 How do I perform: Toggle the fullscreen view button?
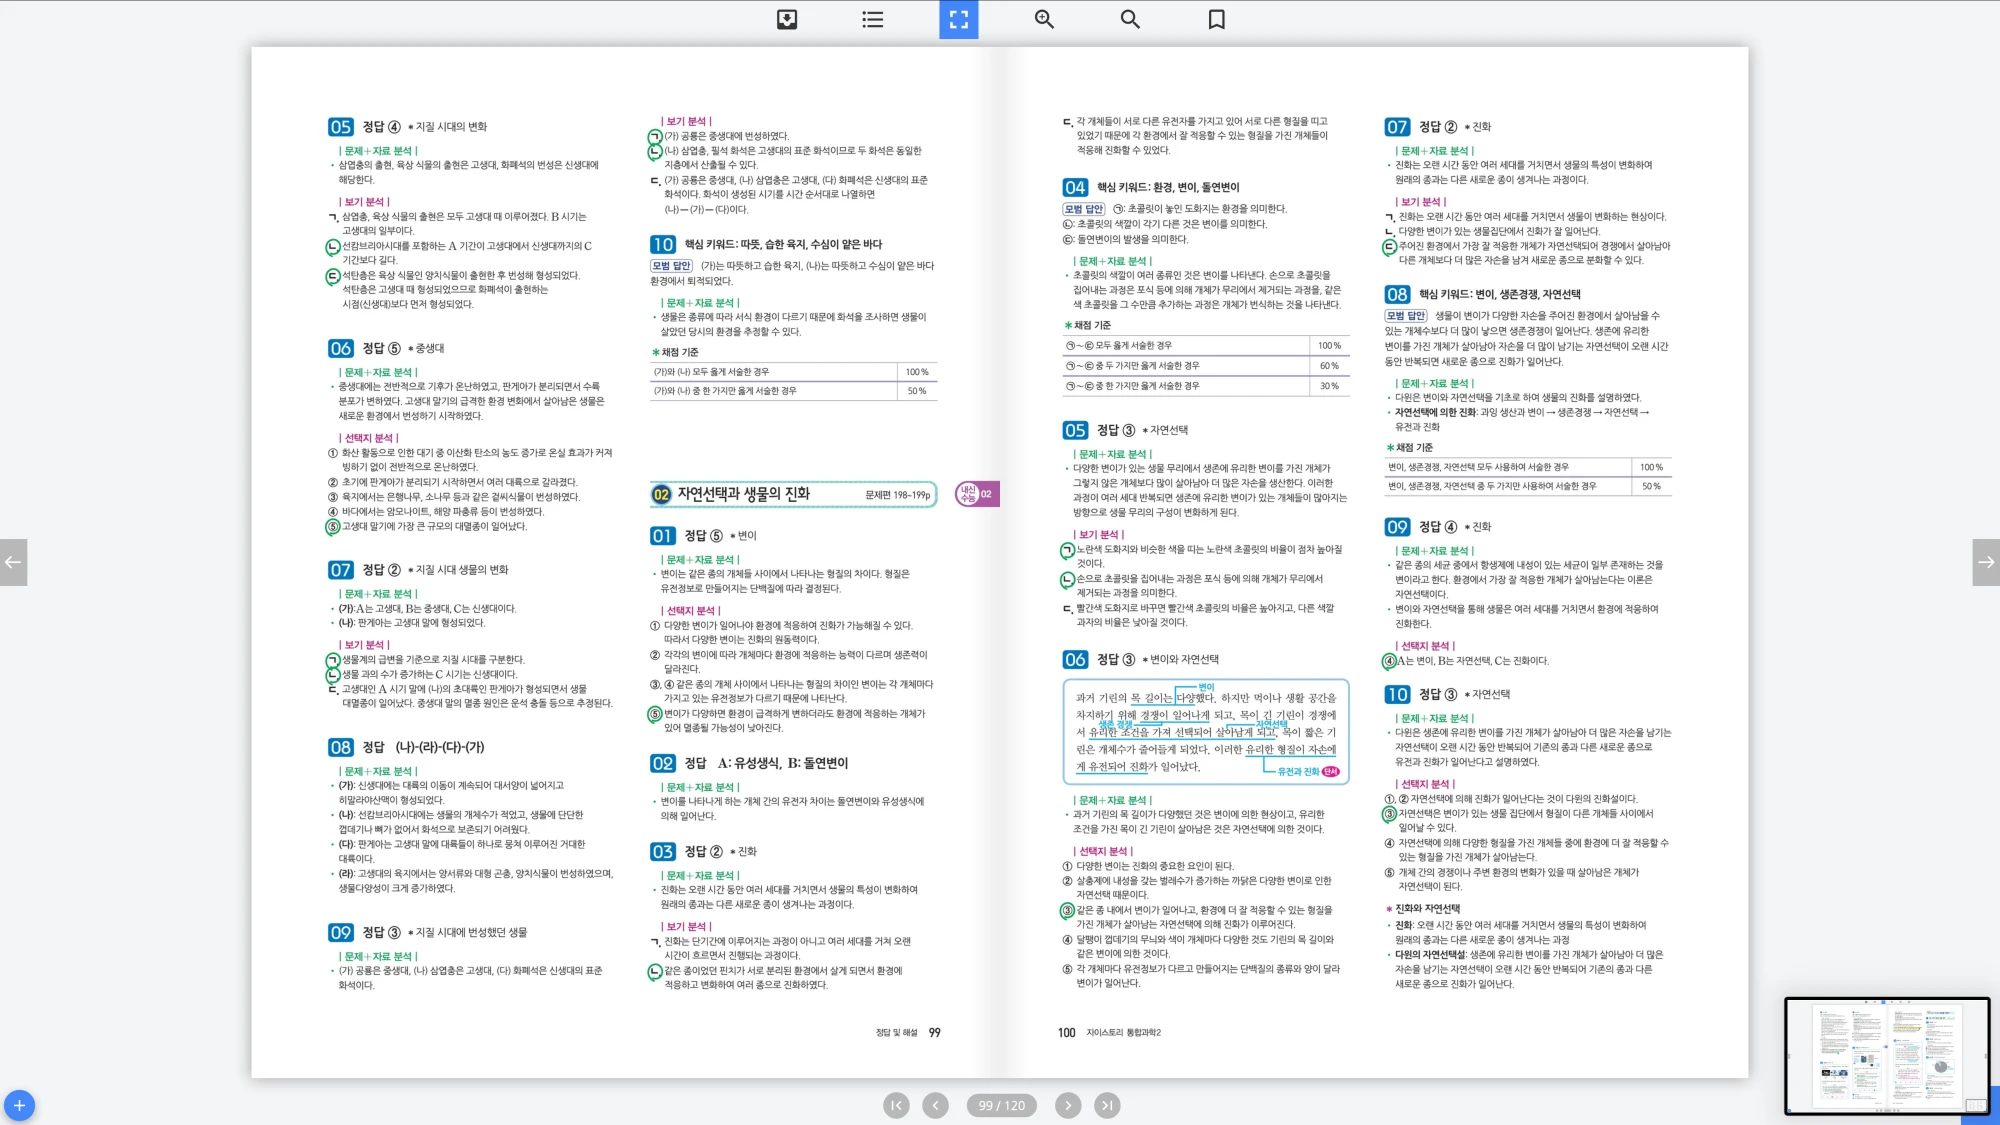[x=958, y=19]
